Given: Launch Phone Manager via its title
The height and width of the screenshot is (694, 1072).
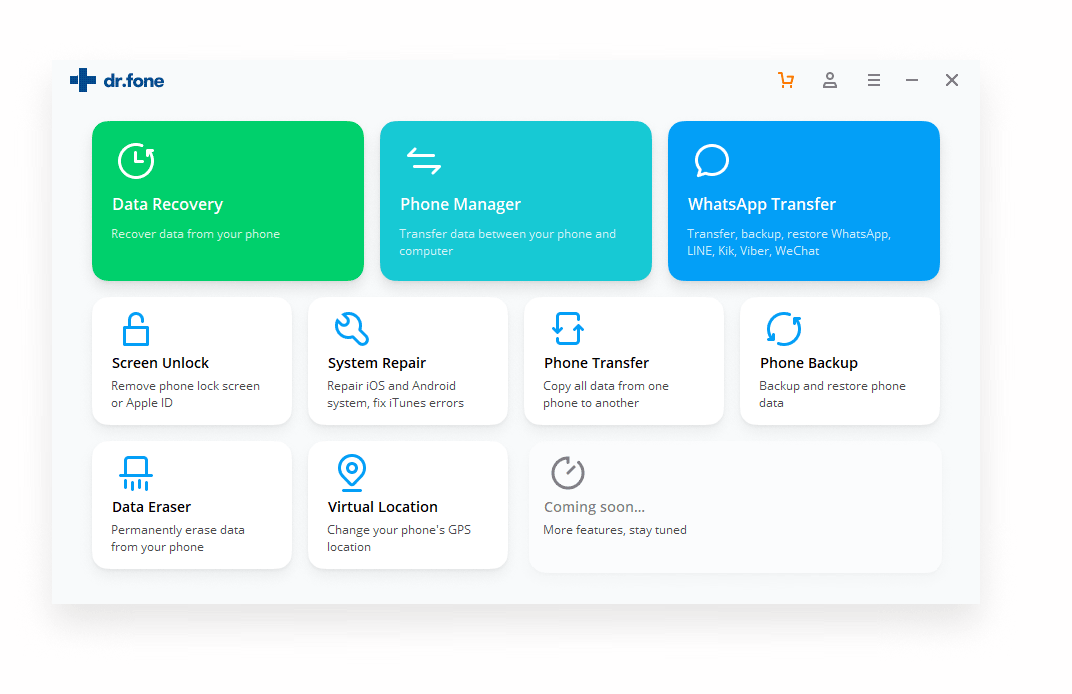Looking at the screenshot, I should [x=460, y=204].
